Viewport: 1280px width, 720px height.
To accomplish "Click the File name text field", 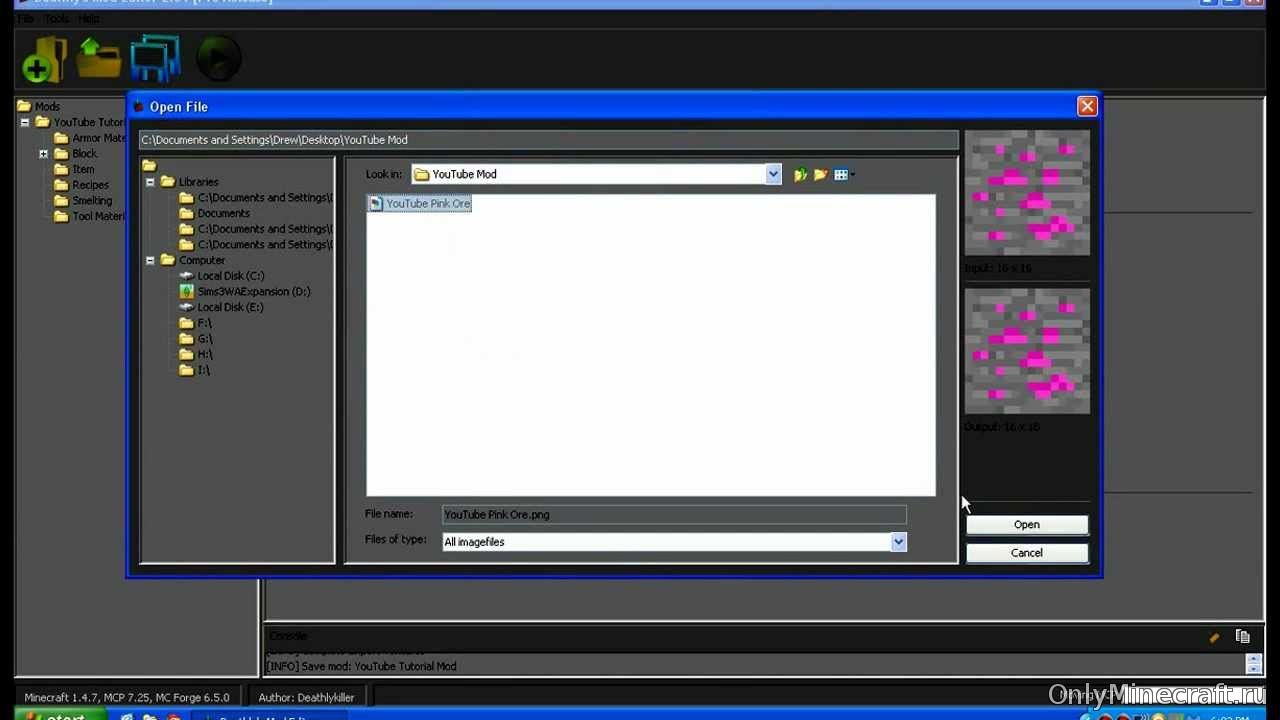I will coord(673,515).
